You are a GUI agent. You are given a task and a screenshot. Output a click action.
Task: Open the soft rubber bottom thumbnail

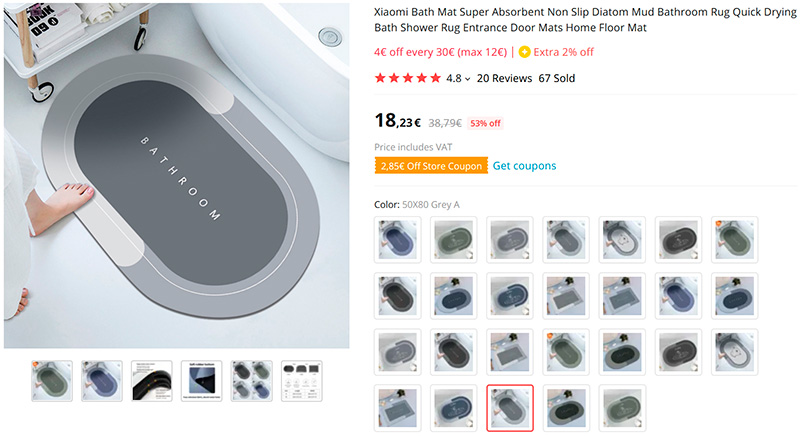click(202, 381)
